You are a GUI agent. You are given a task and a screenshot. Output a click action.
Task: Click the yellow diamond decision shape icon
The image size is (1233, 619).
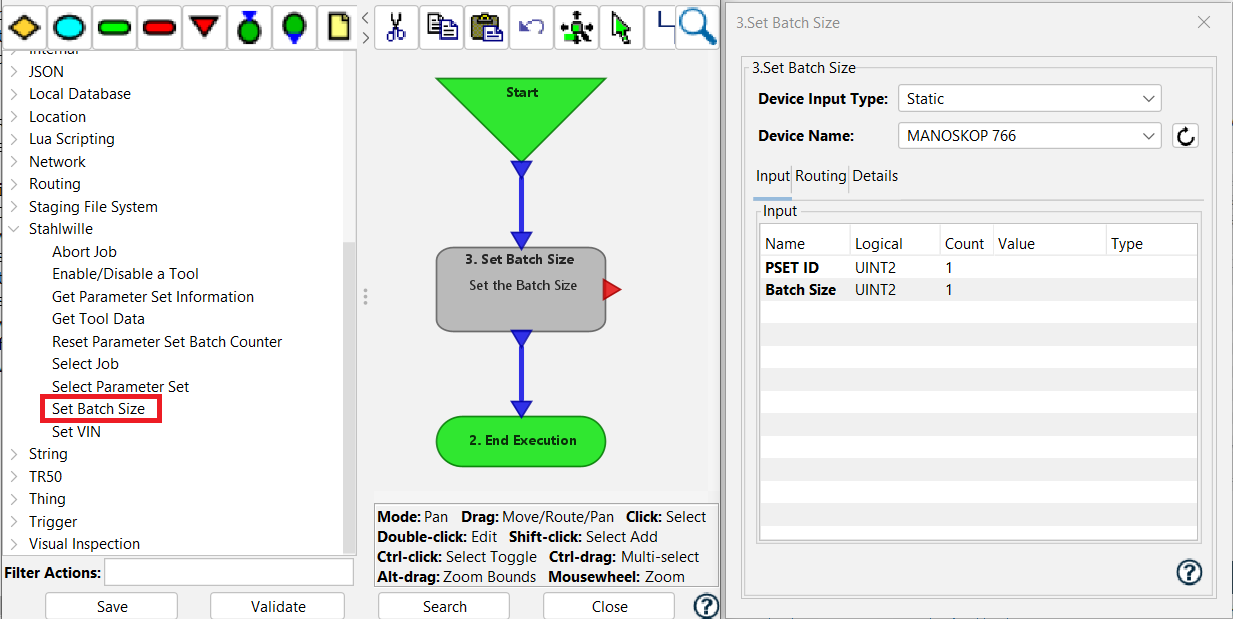point(24,26)
